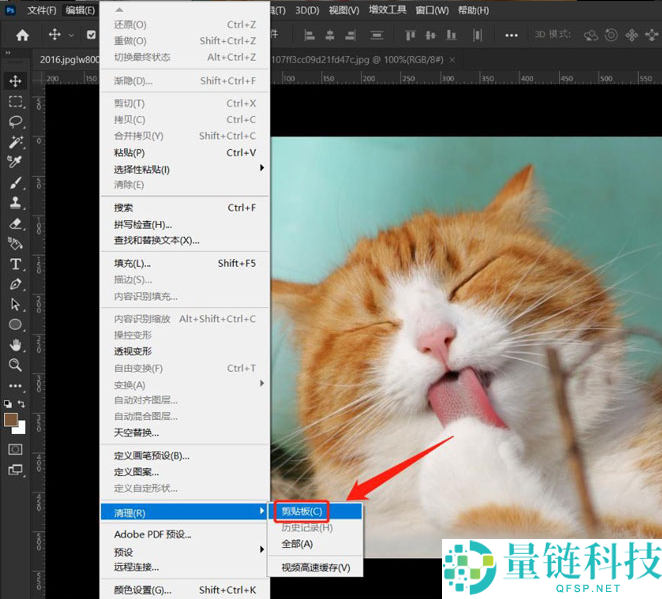Select the Eraser tool
The height and width of the screenshot is (599, 662).
pyautogui.click(x=15, y=224)
